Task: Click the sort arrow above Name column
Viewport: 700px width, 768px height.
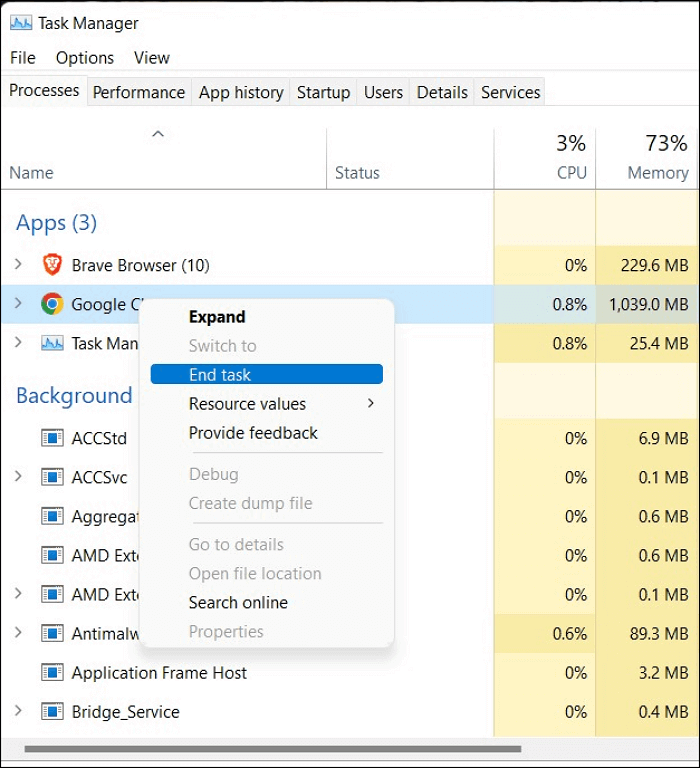Action: tap(158, 134)
